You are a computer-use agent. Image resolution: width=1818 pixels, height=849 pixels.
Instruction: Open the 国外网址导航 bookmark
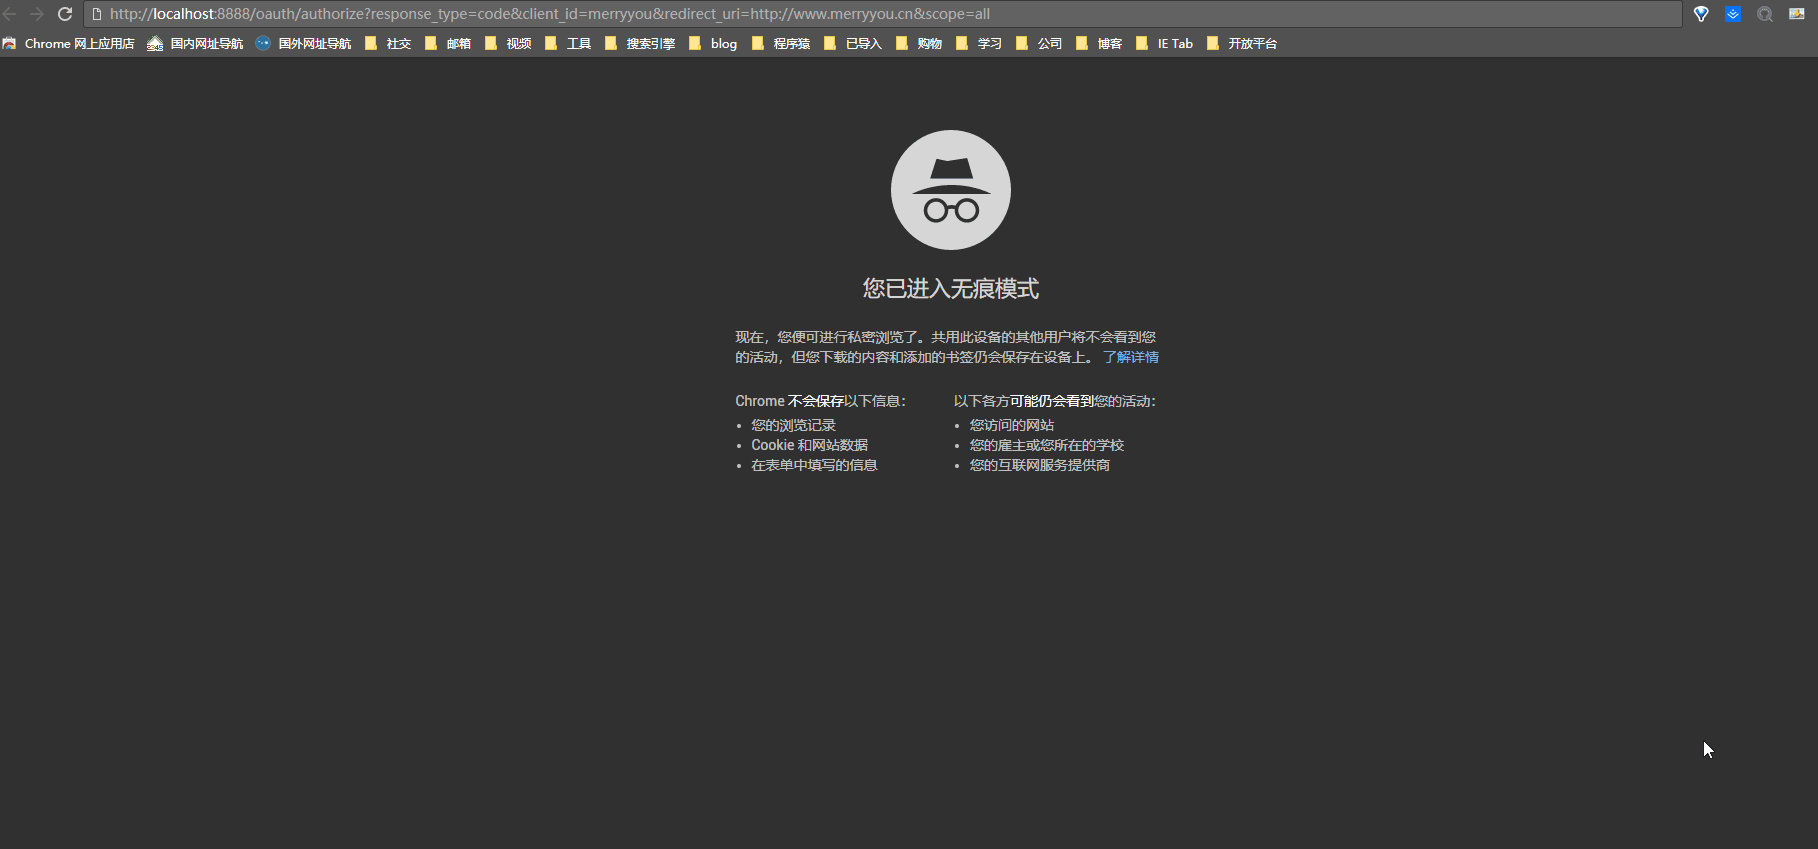click(x=303, y=43)
